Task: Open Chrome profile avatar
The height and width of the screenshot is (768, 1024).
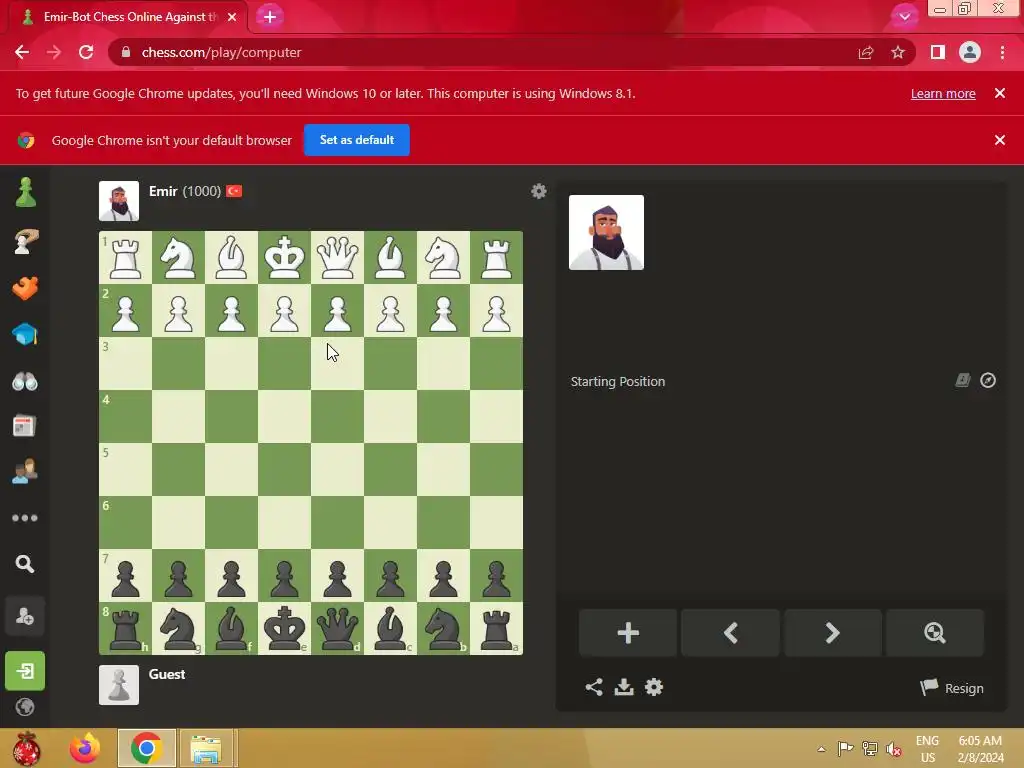Action: coord(970,52)
